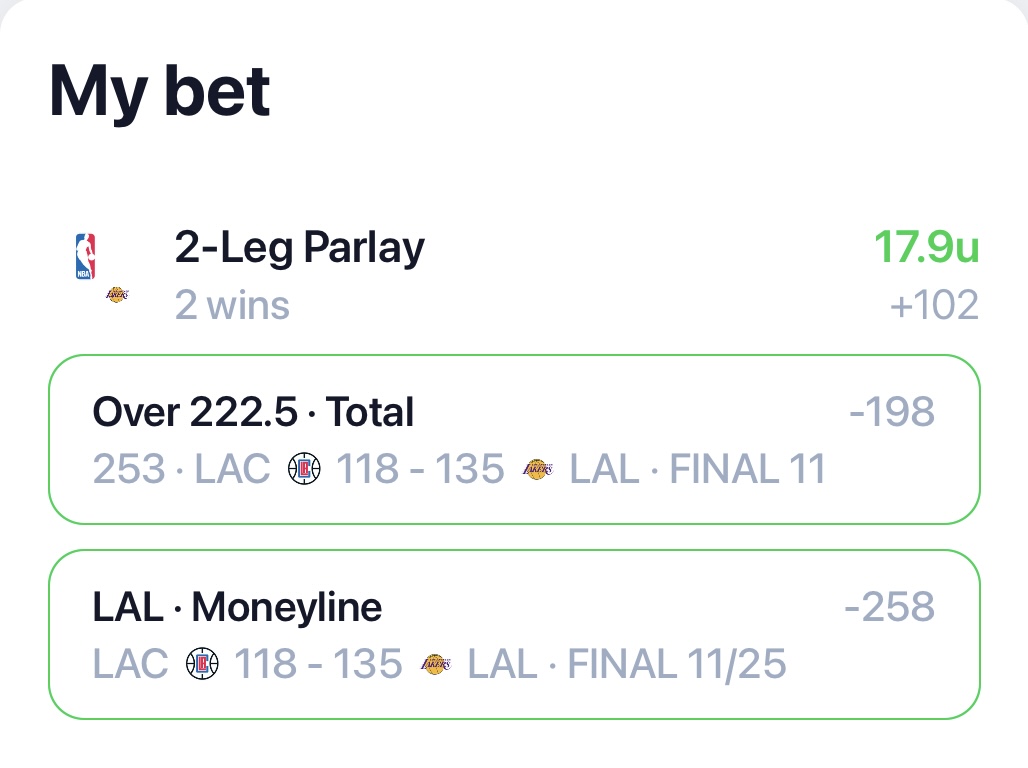Tap 118 - 135 score in Moneyline leg
Viewport: 1028px width, 768px height.
318,663
